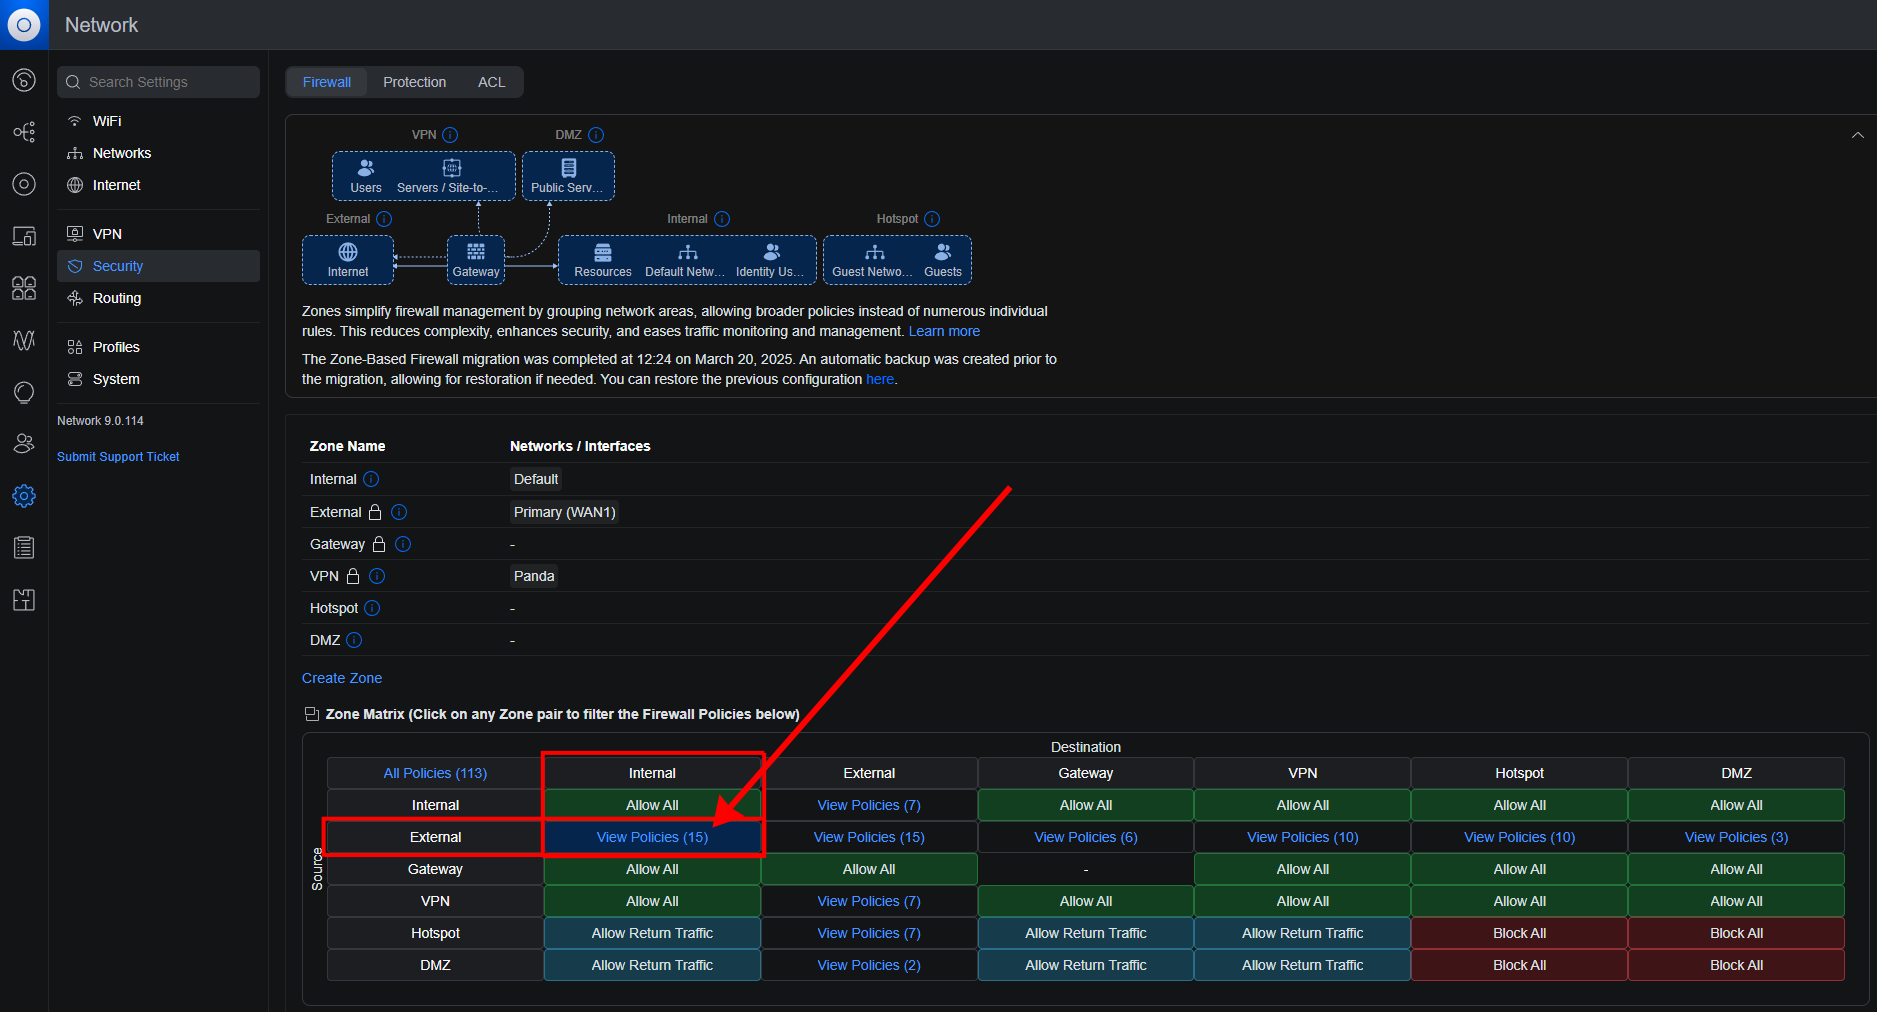Screen dimensions: 1877x1012
Task: Select the Guest Network icon under Hotspot
Action: coord(872,252)
